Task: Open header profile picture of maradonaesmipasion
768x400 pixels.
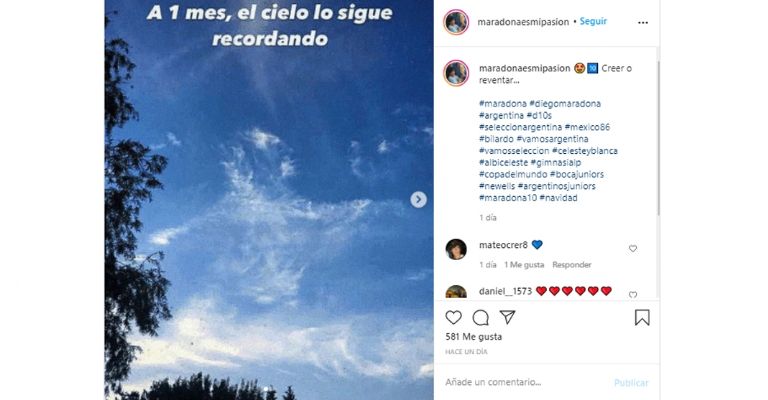Action: pyautogui.click(x=456, y=22)
